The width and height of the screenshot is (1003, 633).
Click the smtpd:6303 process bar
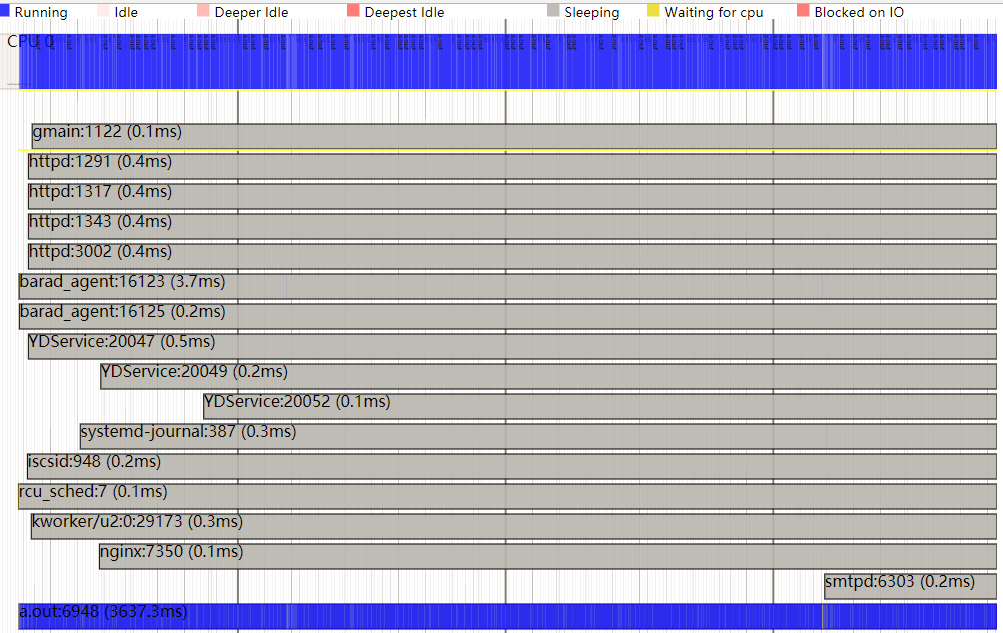click(910, 587)
